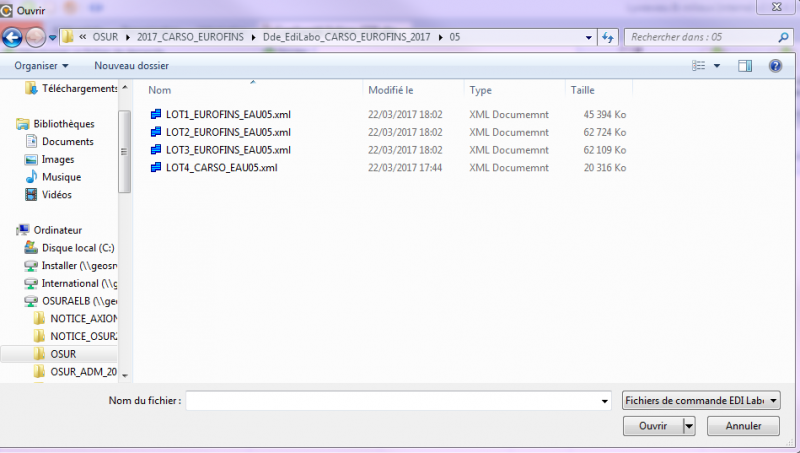Screen dimensions: 800x453
Task: Select the LOT4_CARSO_EAU05.xml file
Action: pyautogui.click(x=221, y=167)
